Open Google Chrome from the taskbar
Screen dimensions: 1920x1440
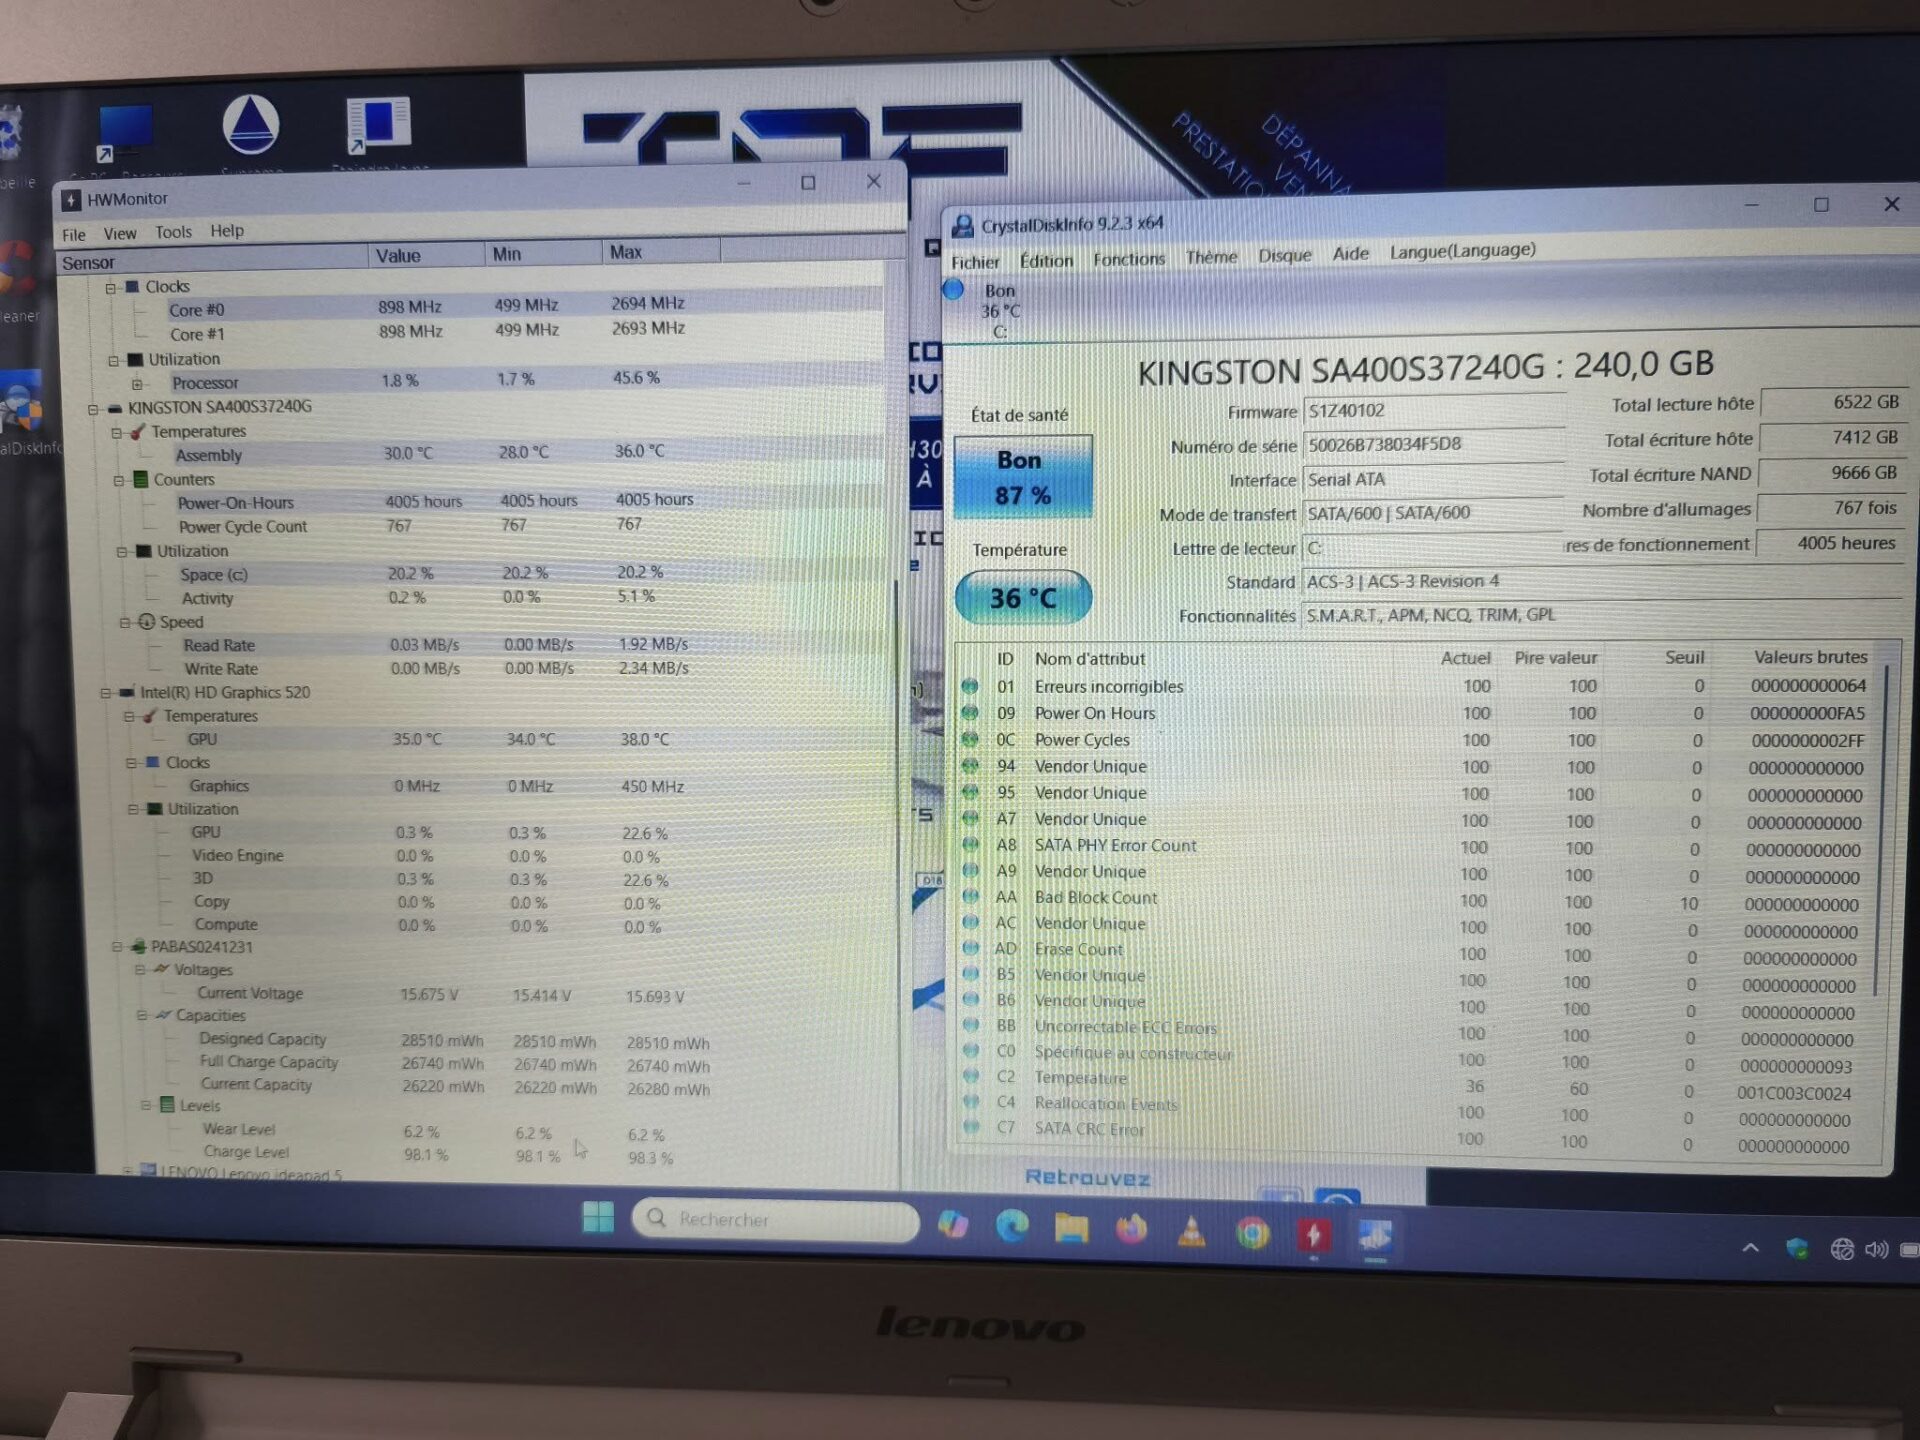(x=1252, y=1234)
